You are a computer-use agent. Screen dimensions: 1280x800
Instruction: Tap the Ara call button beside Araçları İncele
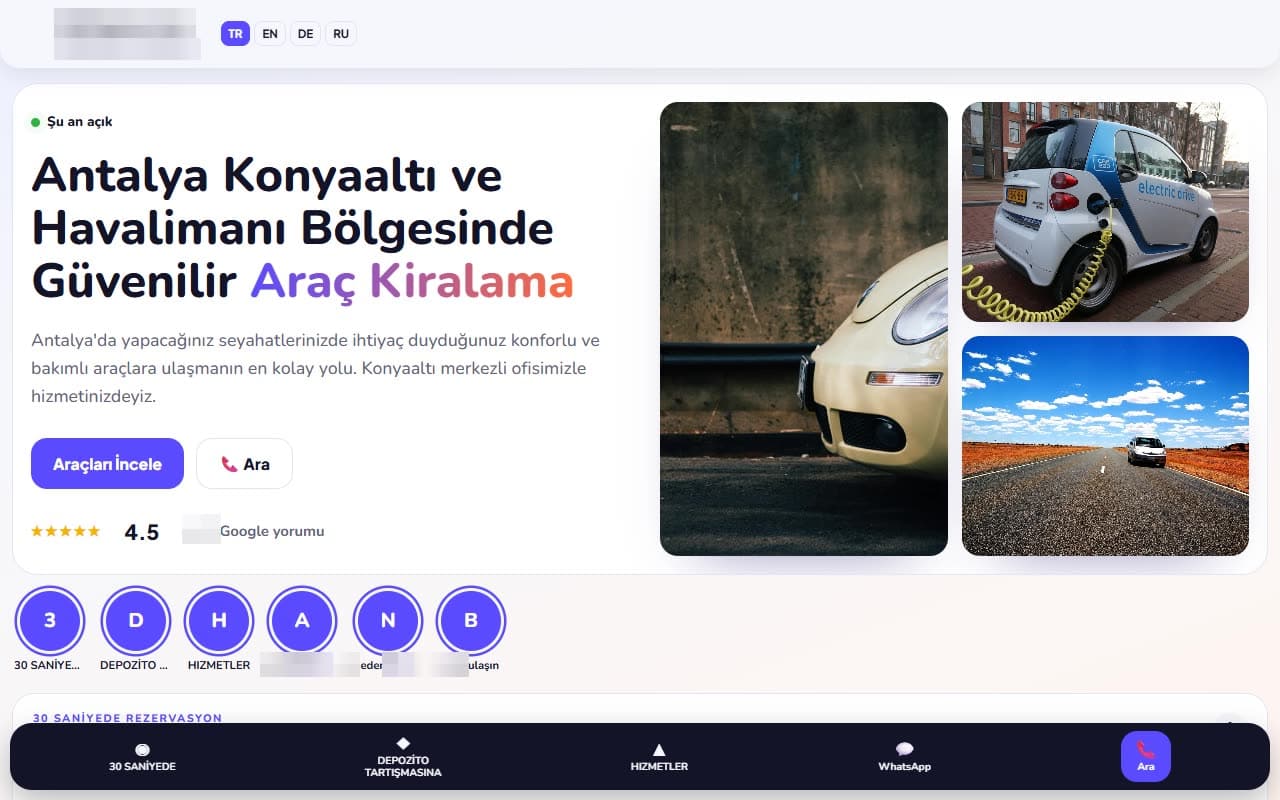[244, 464]
